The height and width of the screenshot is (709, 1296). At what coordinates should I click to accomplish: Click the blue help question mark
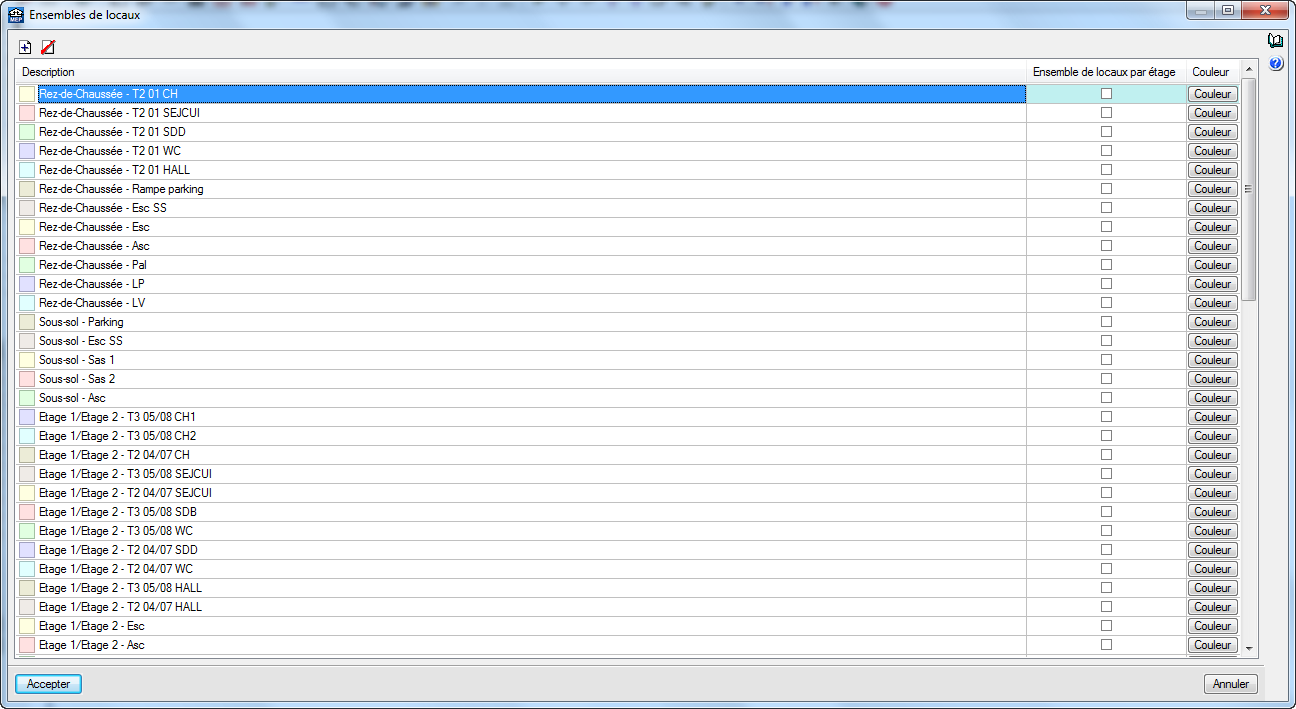(1275, 64)
